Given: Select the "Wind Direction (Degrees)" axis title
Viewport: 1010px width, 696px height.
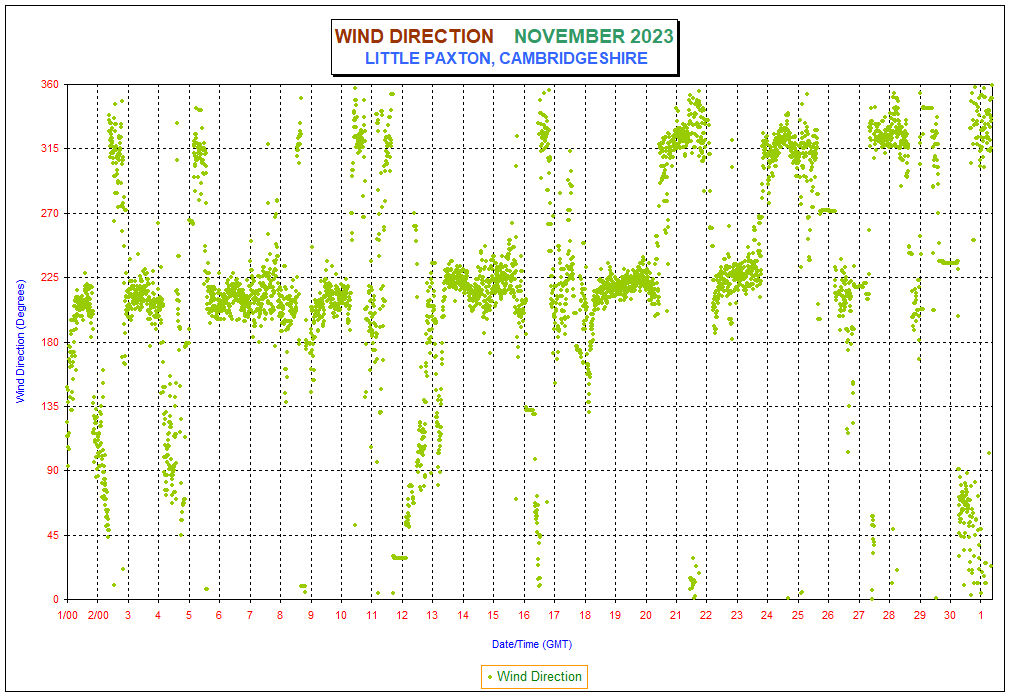Looking at the screenshot, I should 20,341.
